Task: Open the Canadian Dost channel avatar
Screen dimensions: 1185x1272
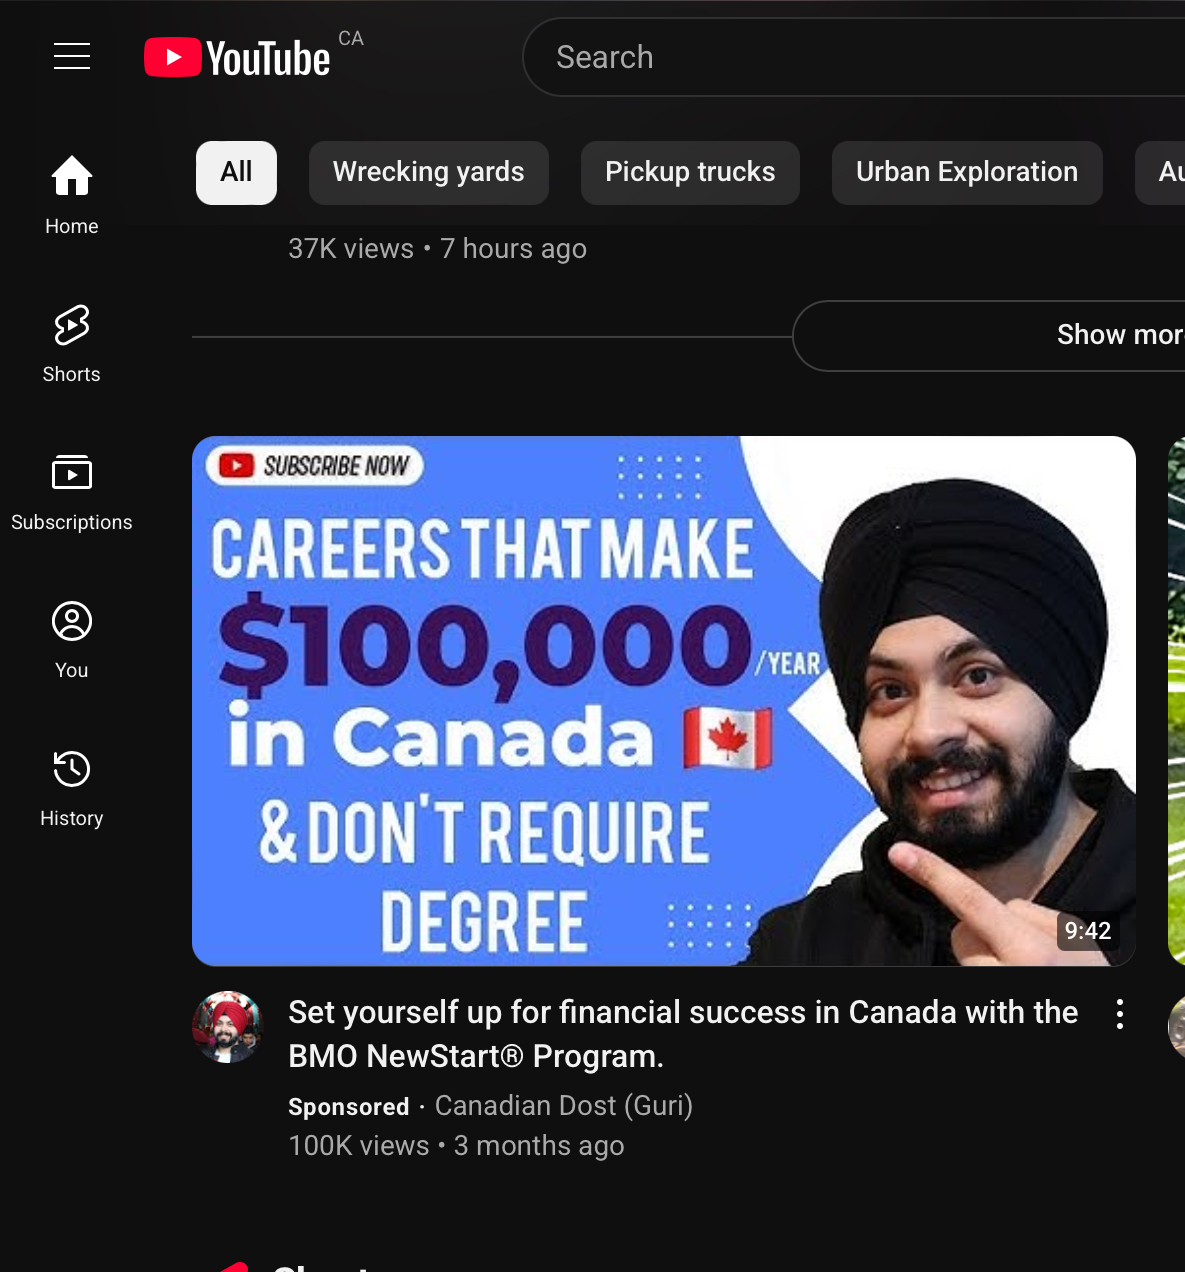Action: click(228, 1027)
